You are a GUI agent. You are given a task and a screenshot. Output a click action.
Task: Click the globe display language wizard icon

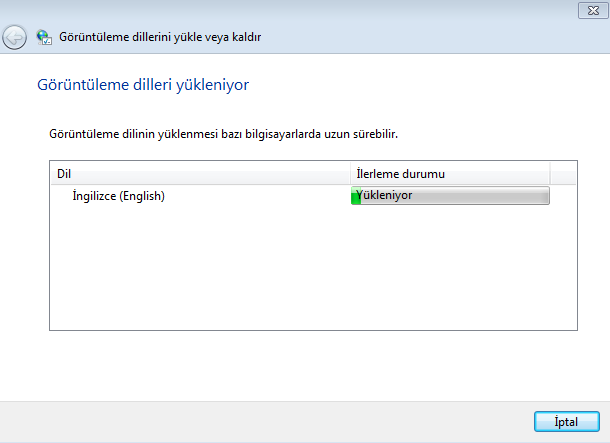(44, 37)
